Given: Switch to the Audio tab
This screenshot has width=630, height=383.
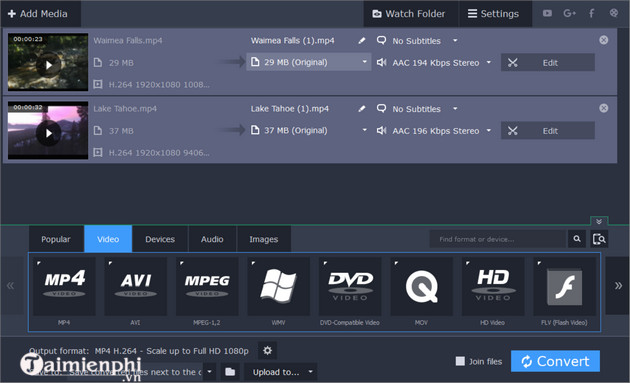Looking at the screenshot, I should coord(212,239).
